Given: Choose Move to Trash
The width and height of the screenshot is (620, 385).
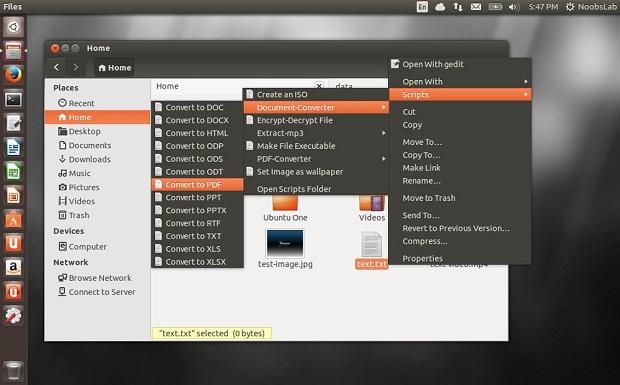Looking at the screenshot, I should click(460, 198).
